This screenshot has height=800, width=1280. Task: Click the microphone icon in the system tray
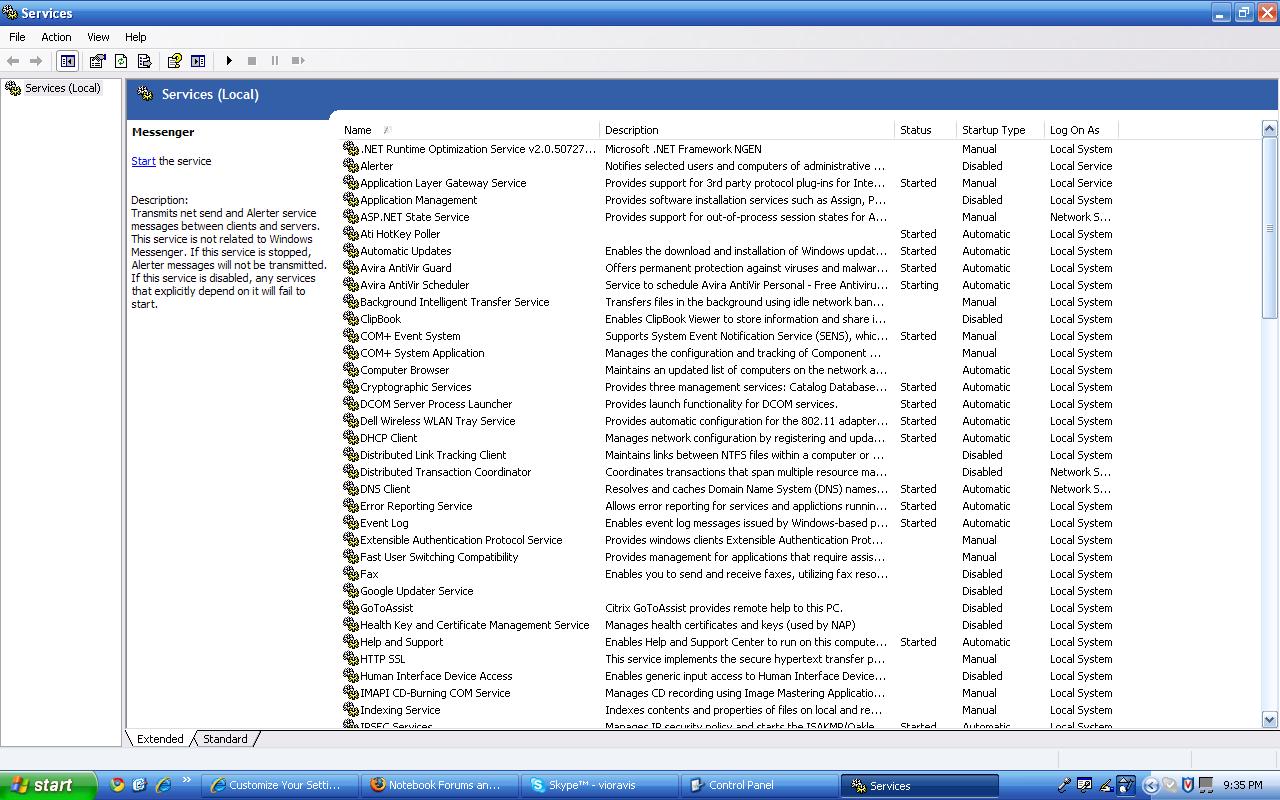coord(1065,785)
